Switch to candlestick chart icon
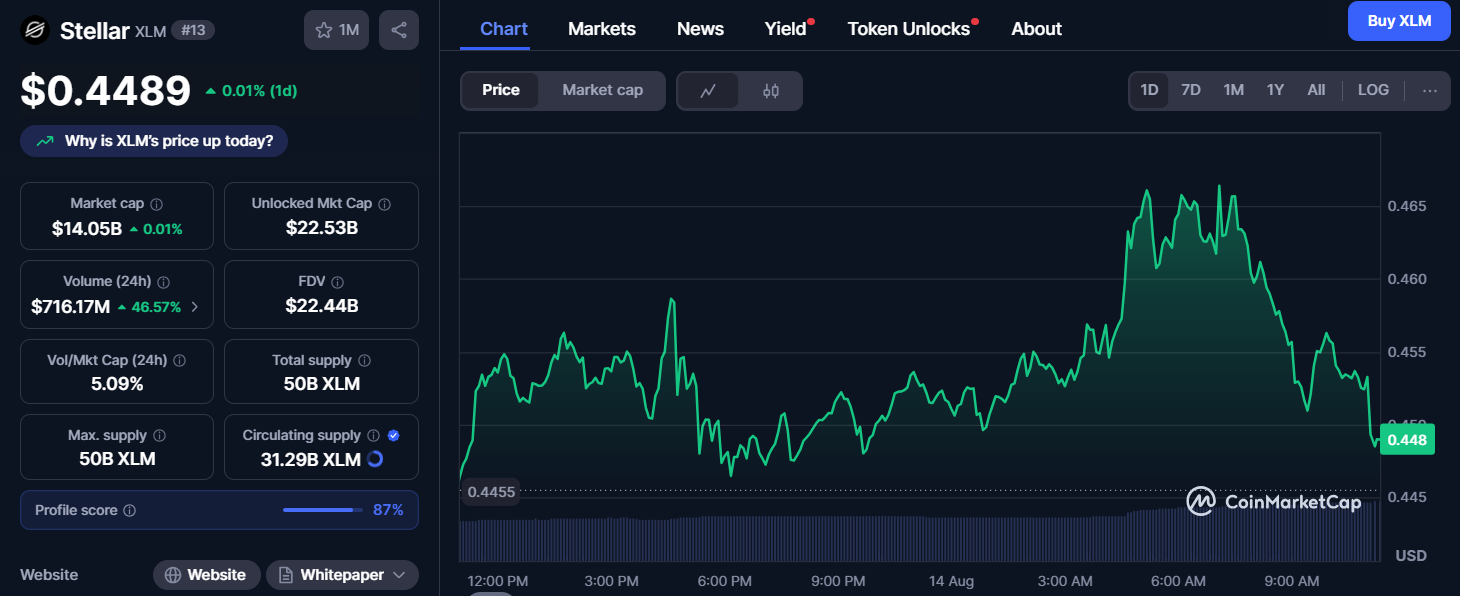 (770, 91)
